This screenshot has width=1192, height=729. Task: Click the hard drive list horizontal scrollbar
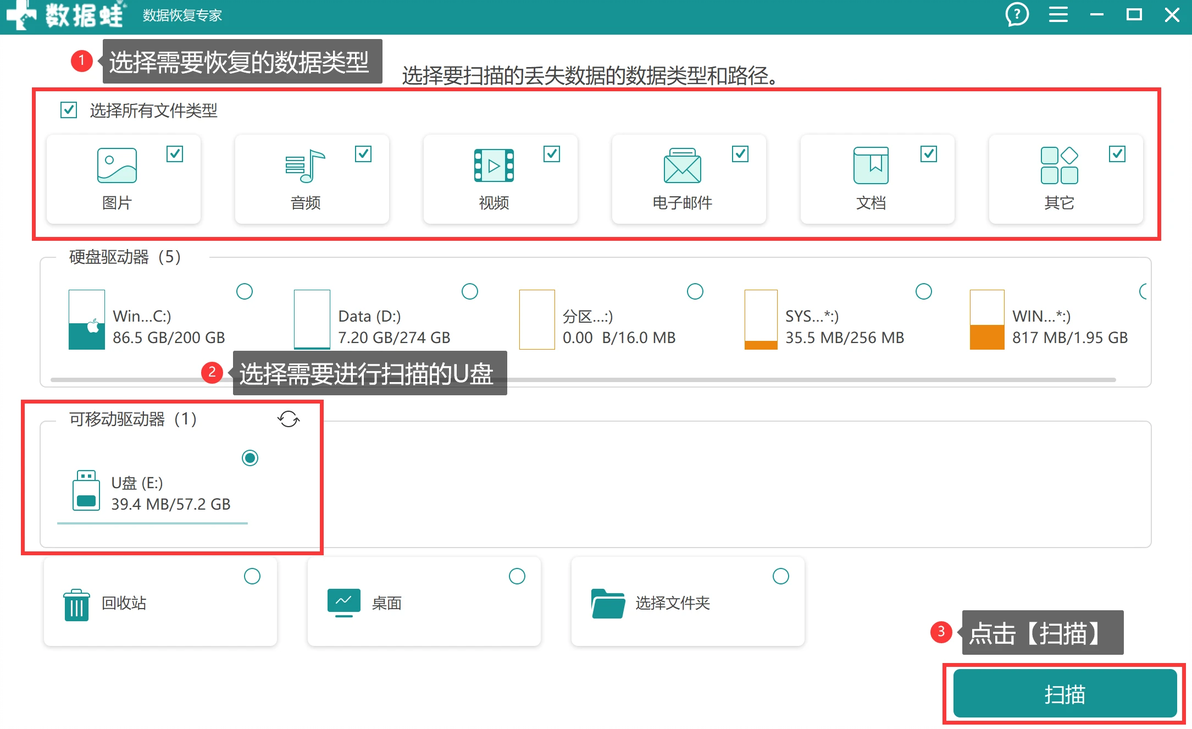click(583, 379)
